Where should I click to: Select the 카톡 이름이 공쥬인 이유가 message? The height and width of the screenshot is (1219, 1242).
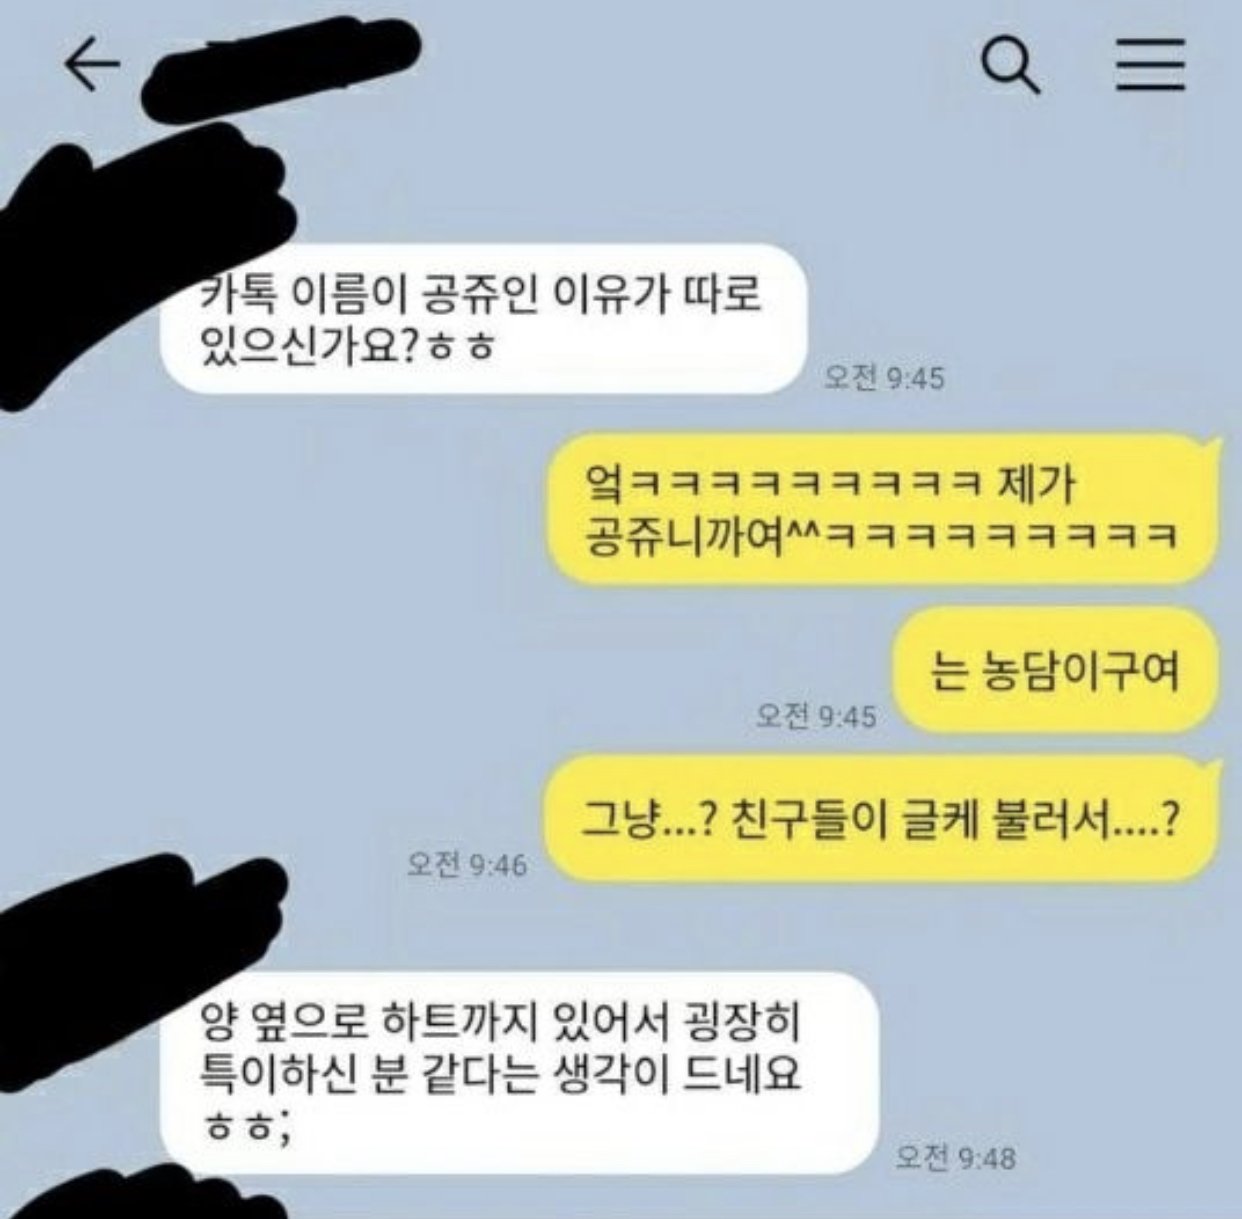tap(484, 320)
